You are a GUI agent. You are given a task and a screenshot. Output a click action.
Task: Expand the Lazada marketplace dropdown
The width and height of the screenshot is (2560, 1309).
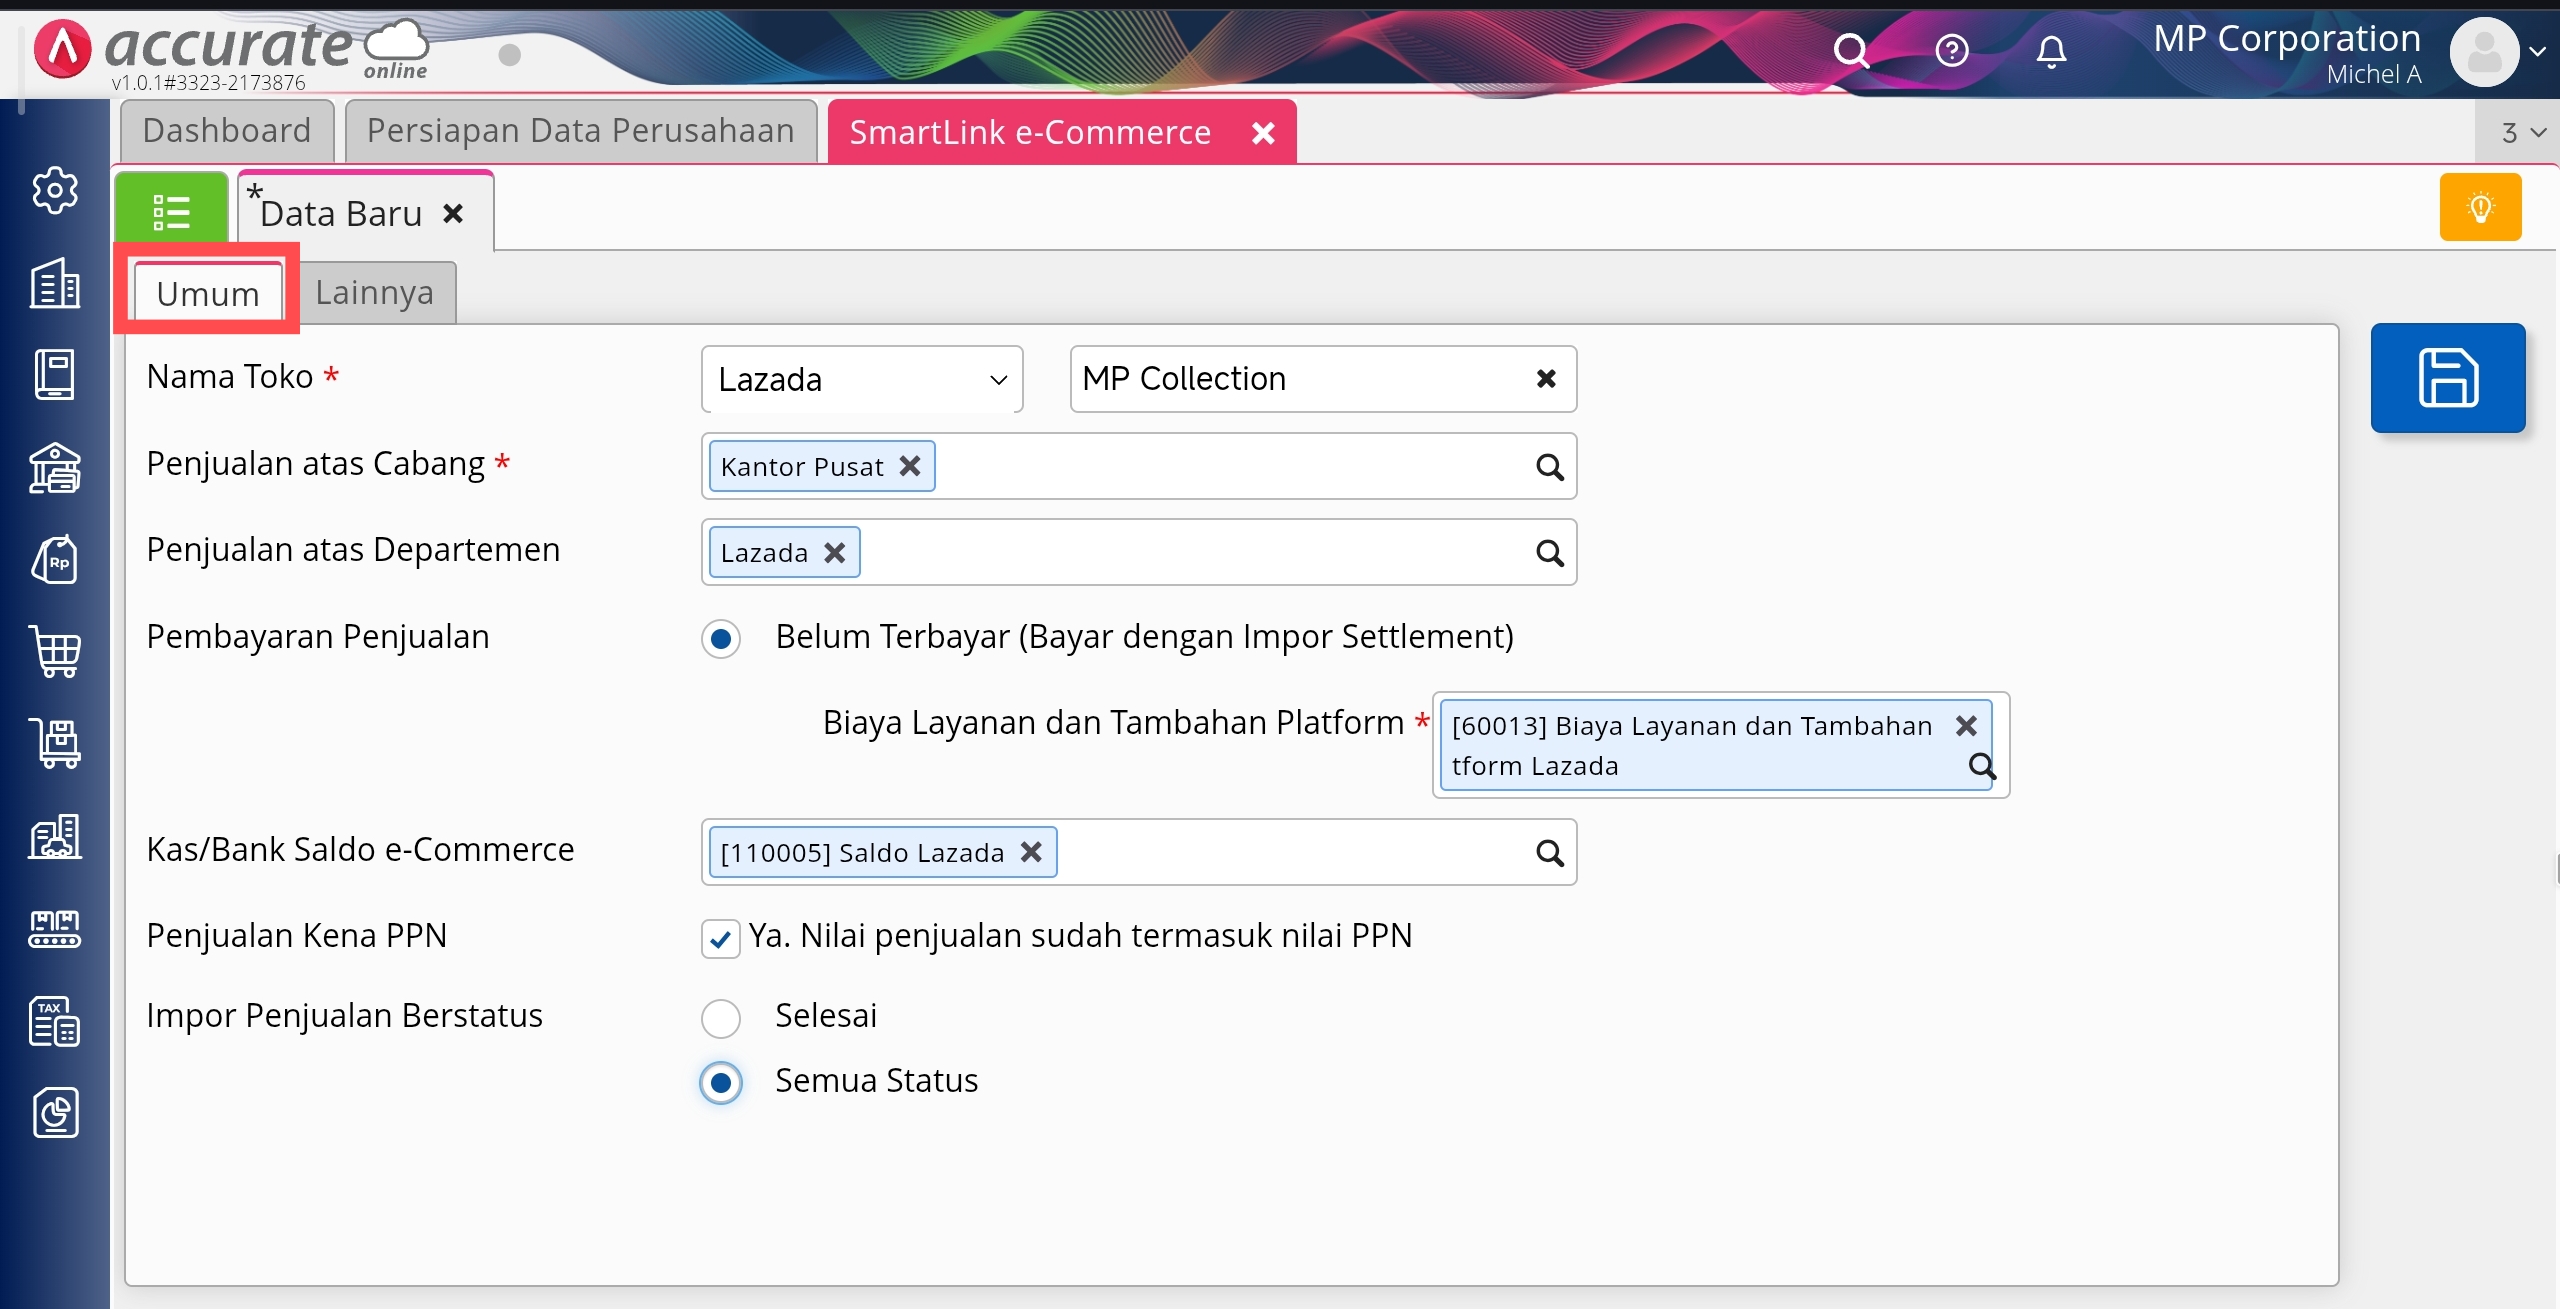point(861,379)
